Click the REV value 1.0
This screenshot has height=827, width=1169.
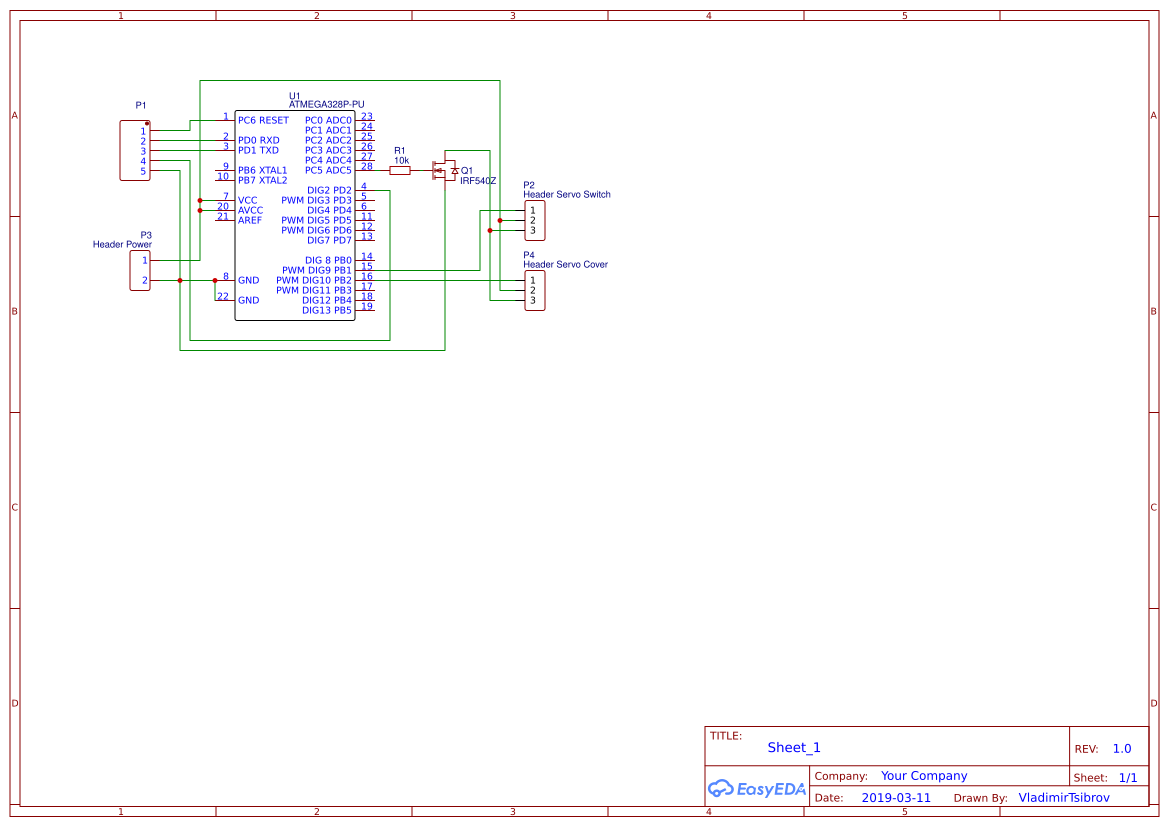click(x=1122, y=749)
